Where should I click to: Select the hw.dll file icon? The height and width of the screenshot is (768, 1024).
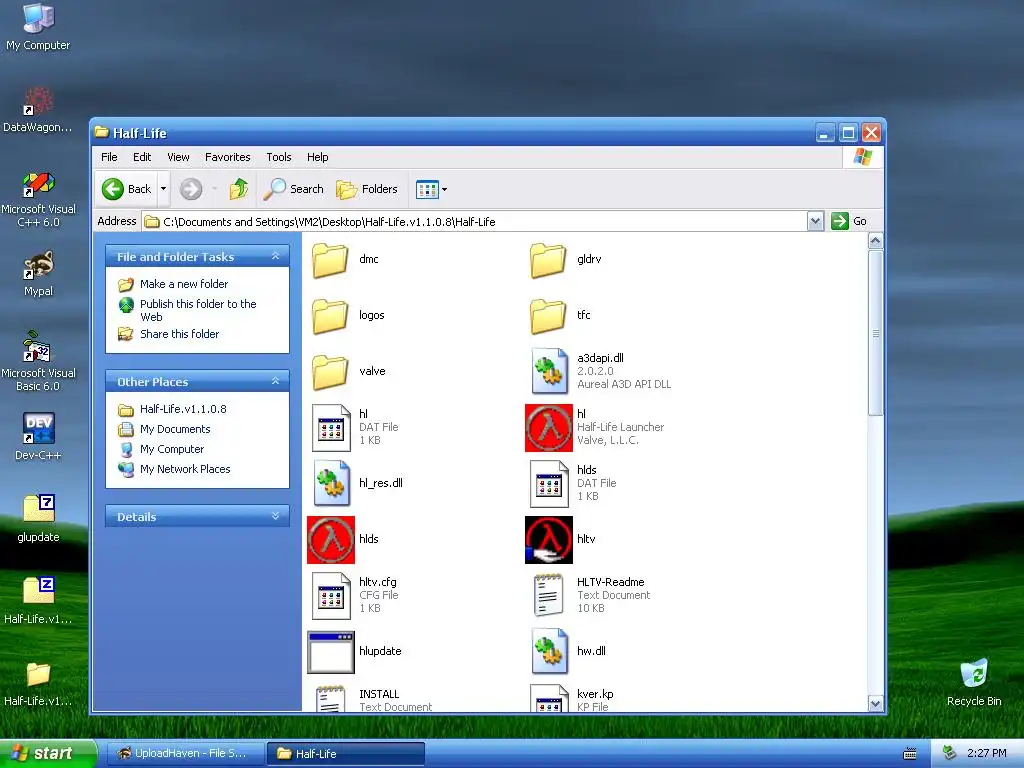[x=549, y=651]
